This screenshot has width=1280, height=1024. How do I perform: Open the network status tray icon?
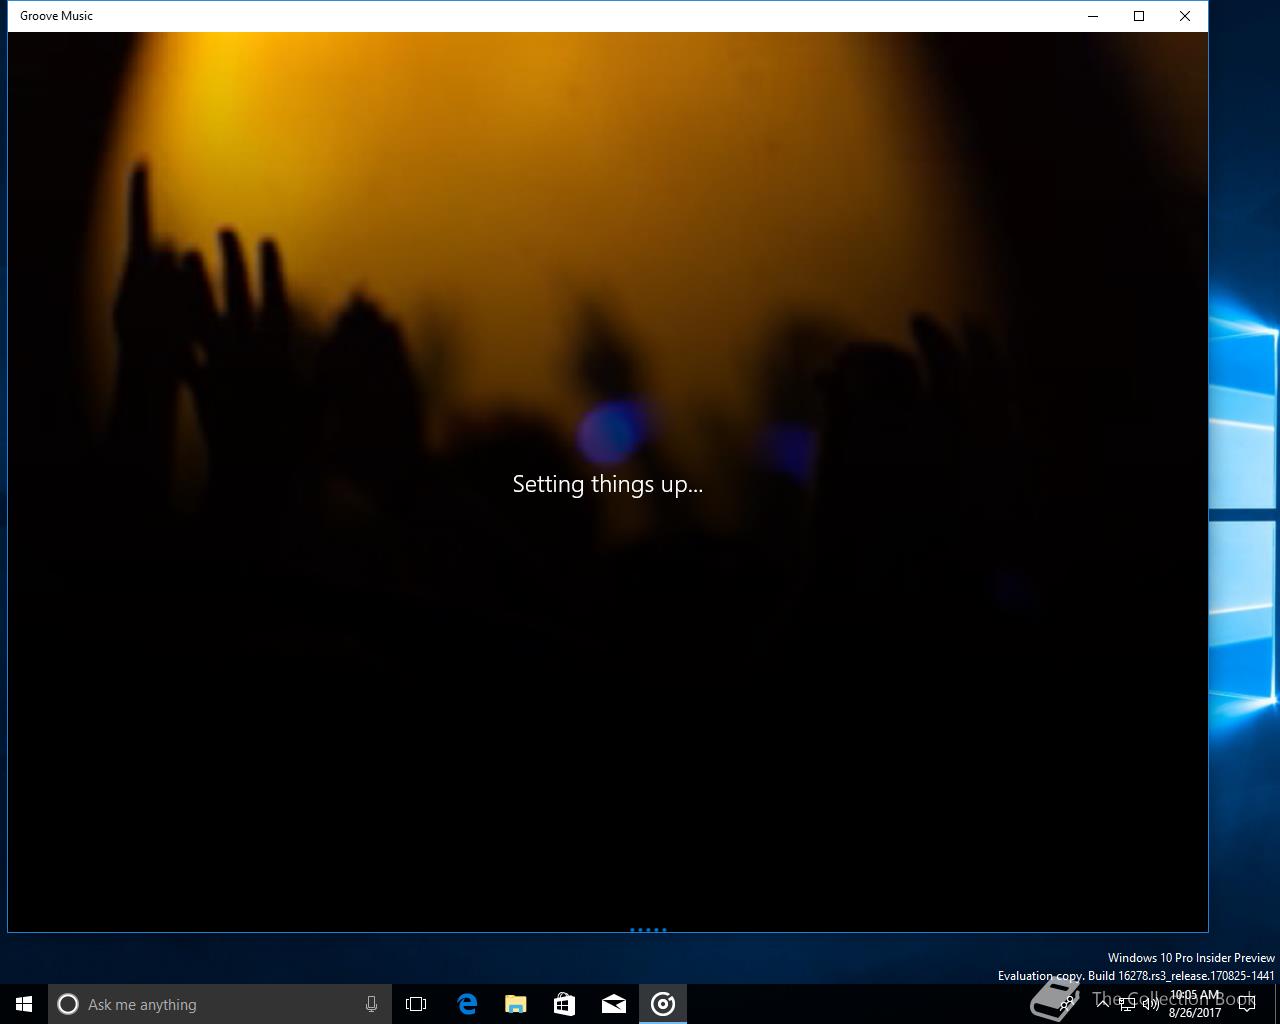point(1127,1004)
